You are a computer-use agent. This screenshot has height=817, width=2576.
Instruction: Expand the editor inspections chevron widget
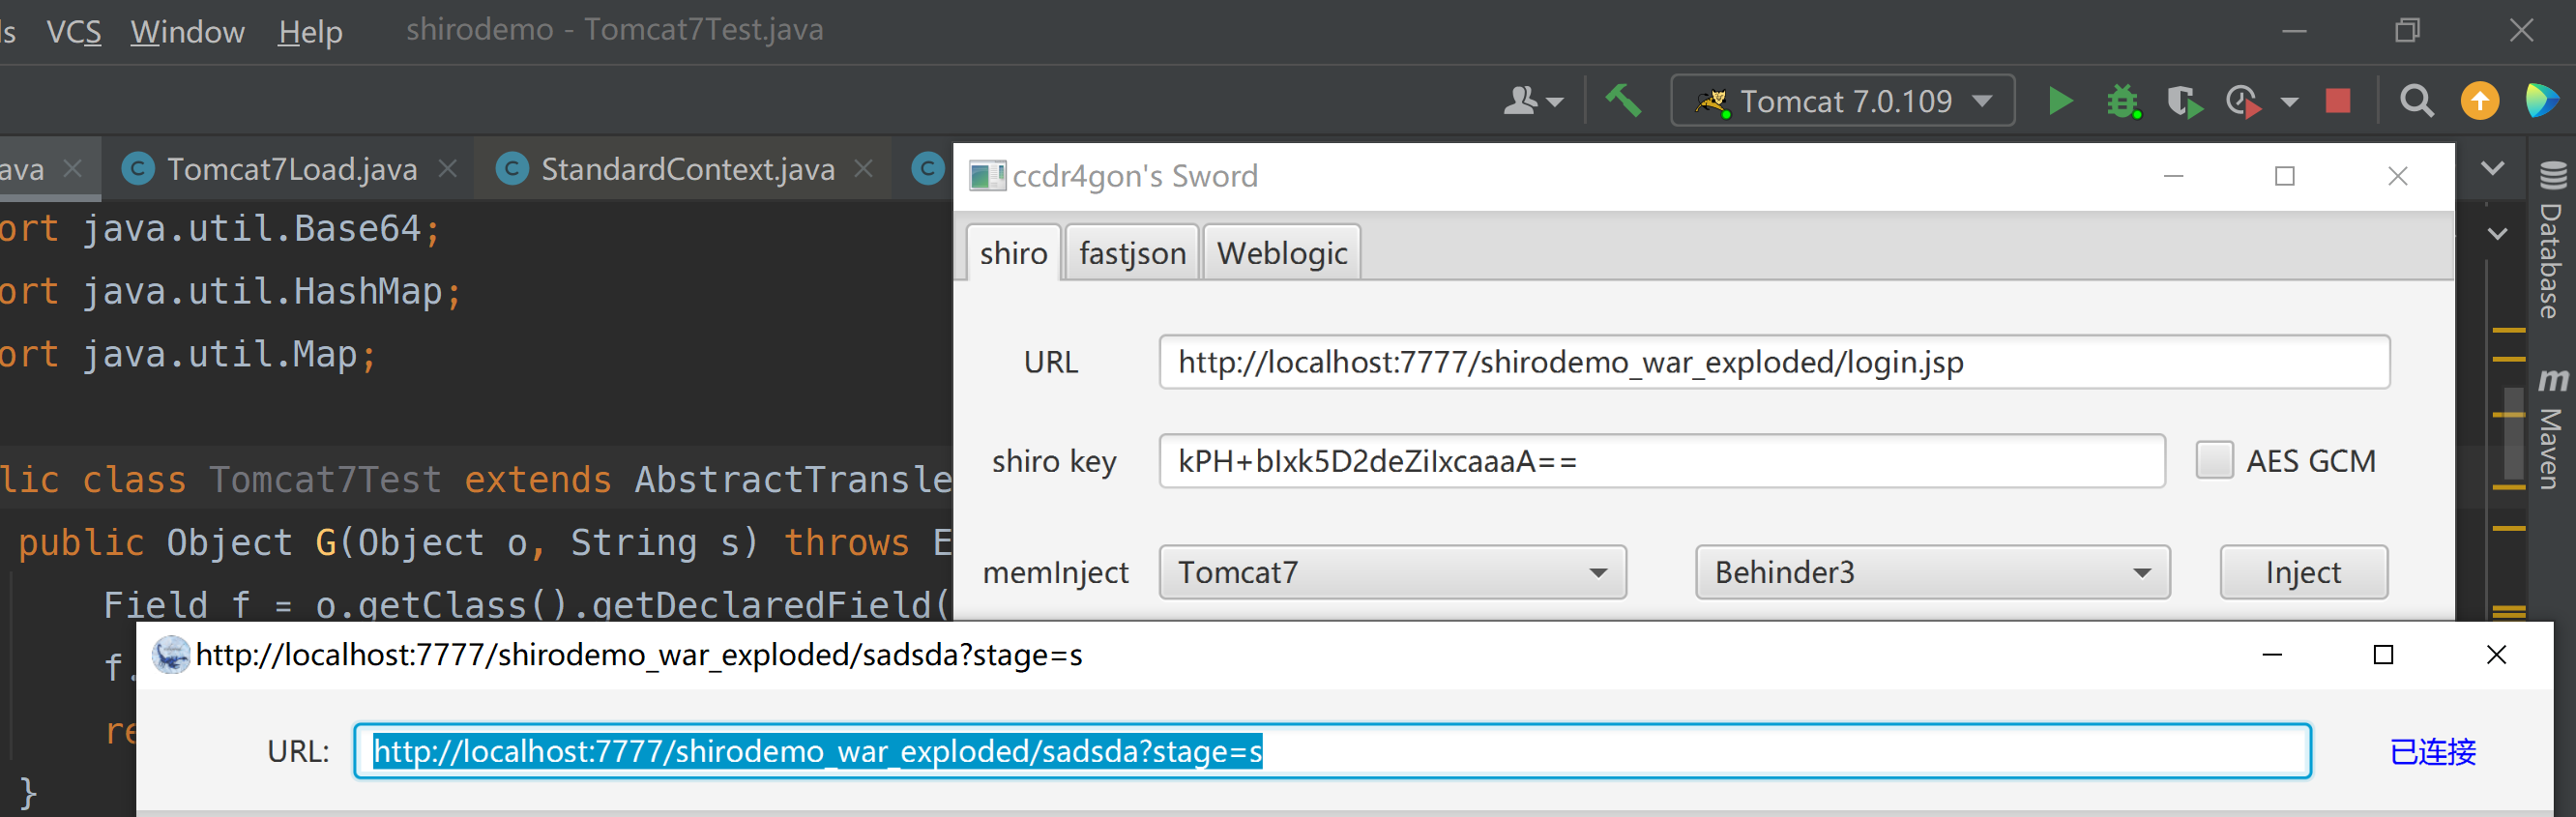point(2497,234)
